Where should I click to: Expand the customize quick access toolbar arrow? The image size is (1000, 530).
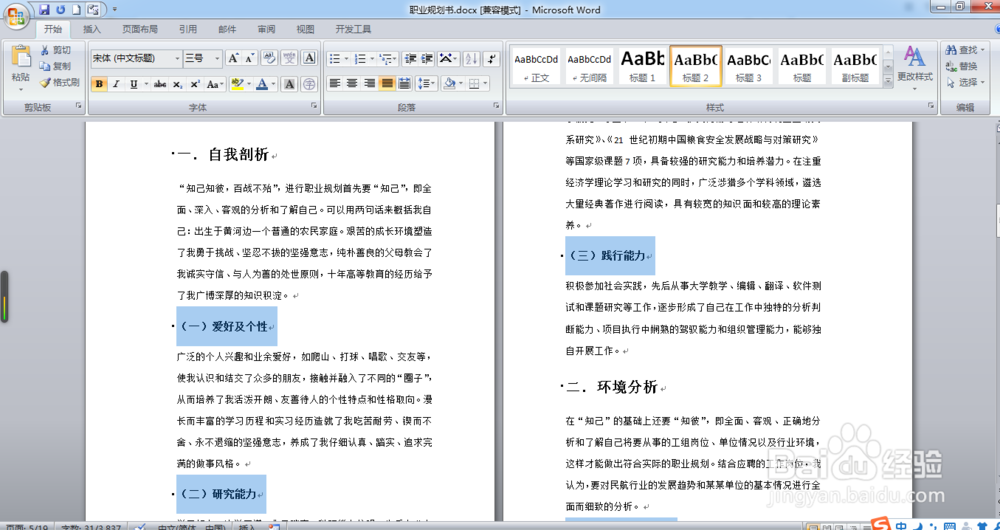pos(114,10)
